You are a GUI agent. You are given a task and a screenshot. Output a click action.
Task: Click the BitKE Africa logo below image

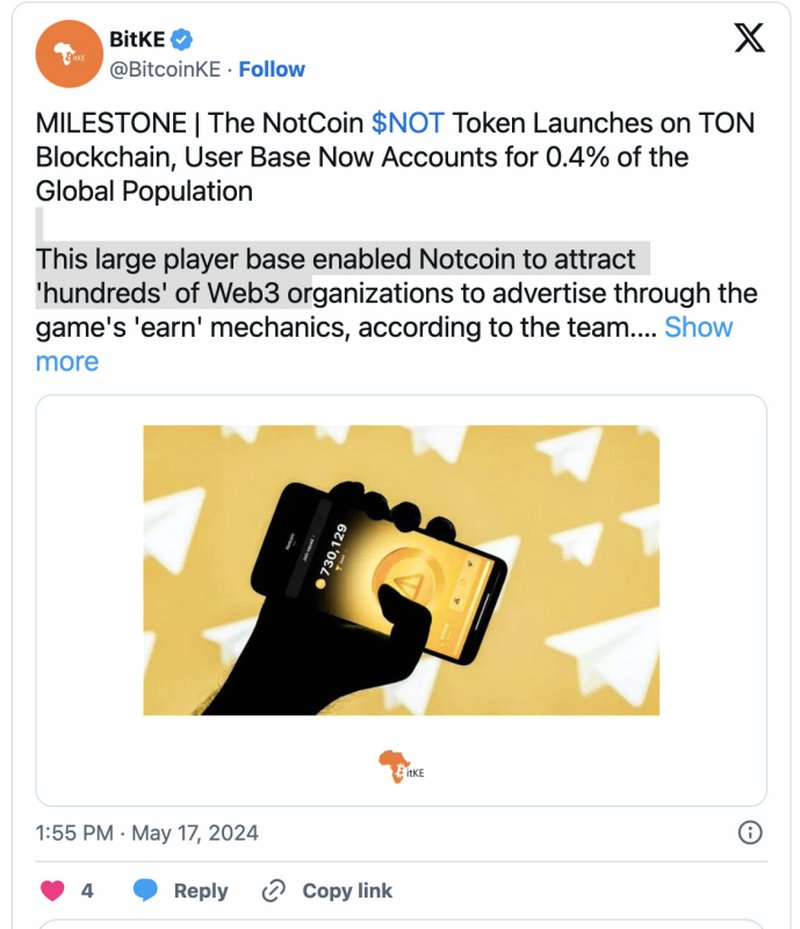click(x=401, y=766)
